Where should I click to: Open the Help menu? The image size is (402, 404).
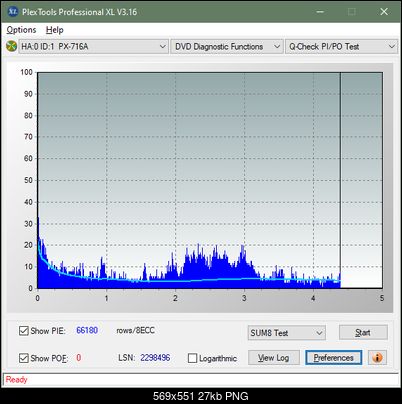tap(55, 30)
